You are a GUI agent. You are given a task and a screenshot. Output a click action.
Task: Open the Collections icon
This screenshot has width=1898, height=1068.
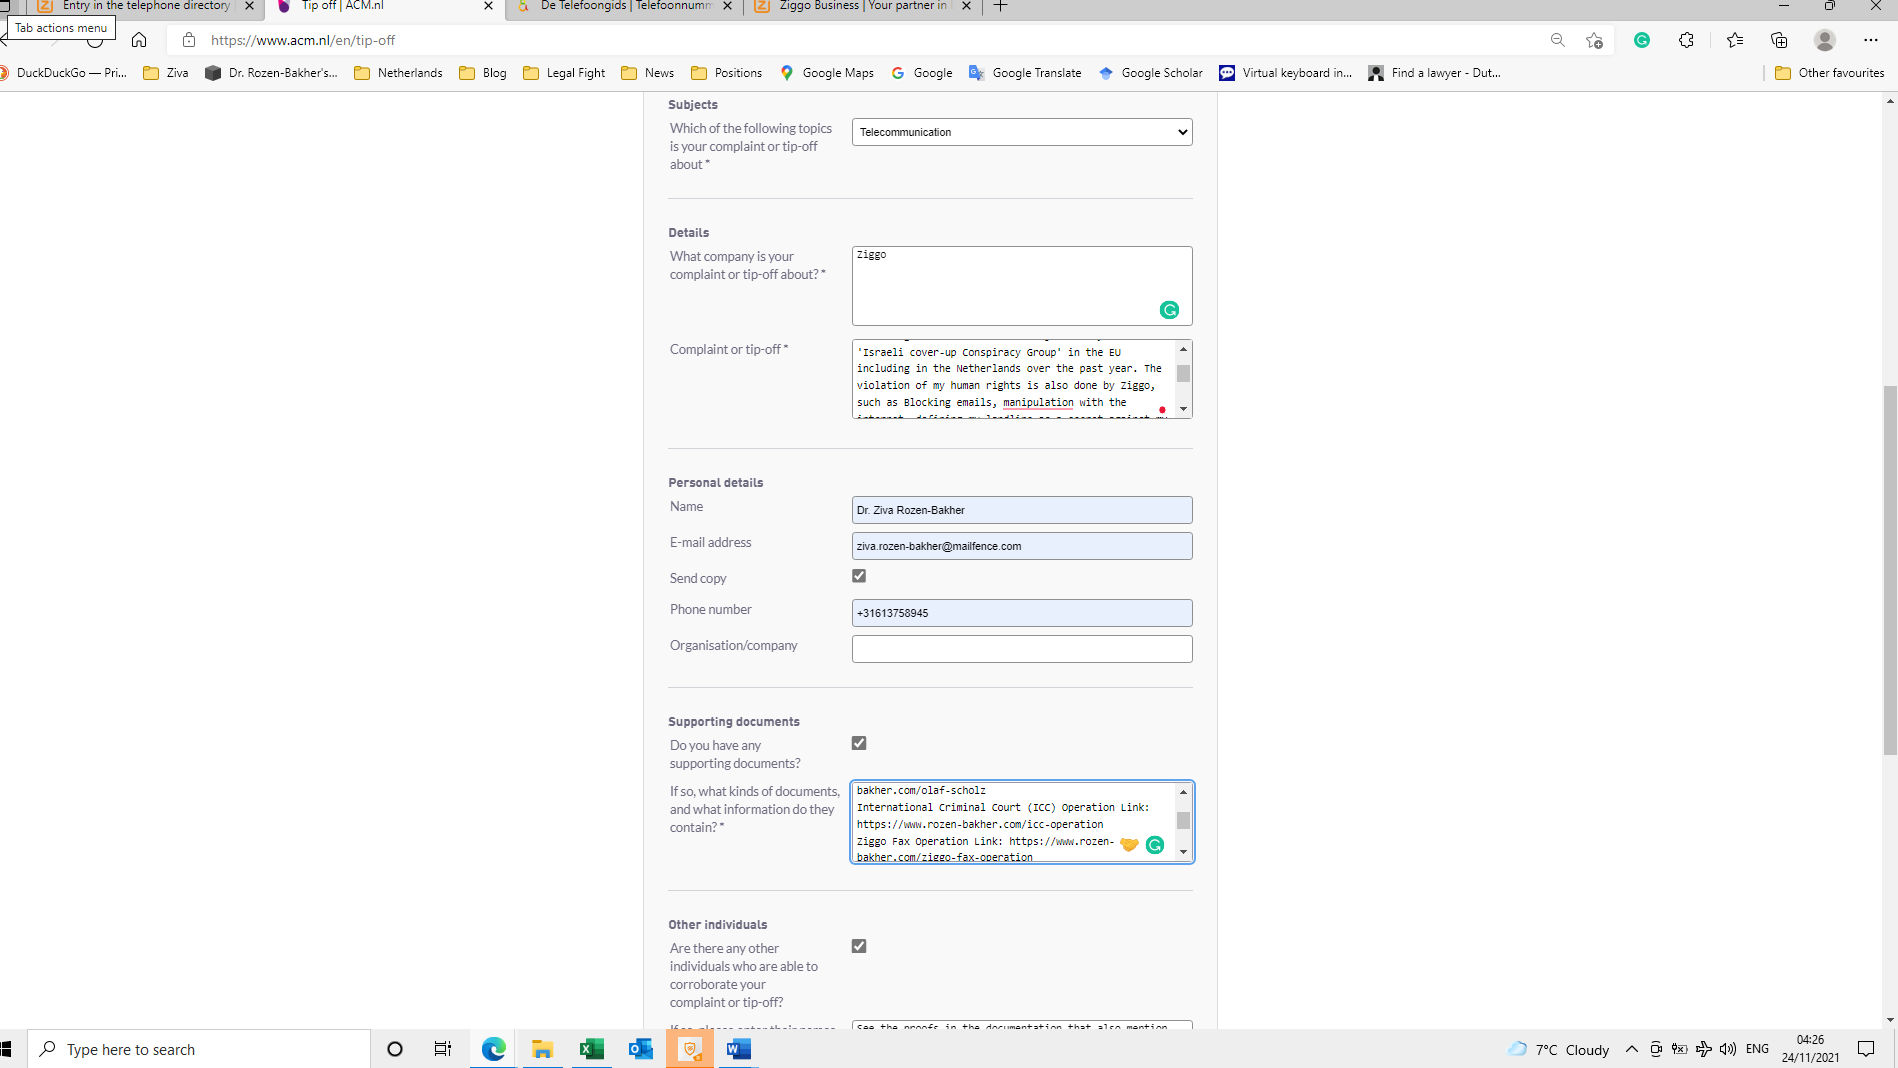[1779, 40]
